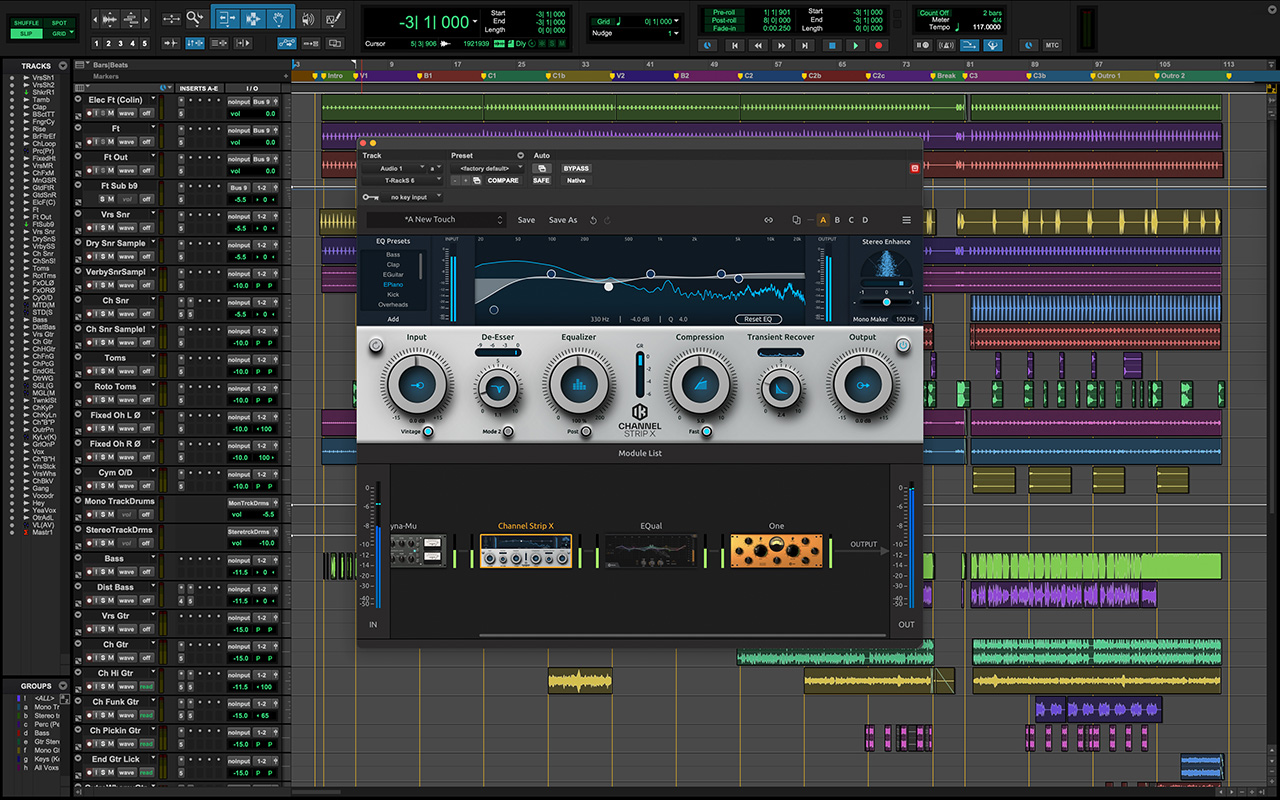Click the metronome icon near the Nudge field

click(619, 22)
